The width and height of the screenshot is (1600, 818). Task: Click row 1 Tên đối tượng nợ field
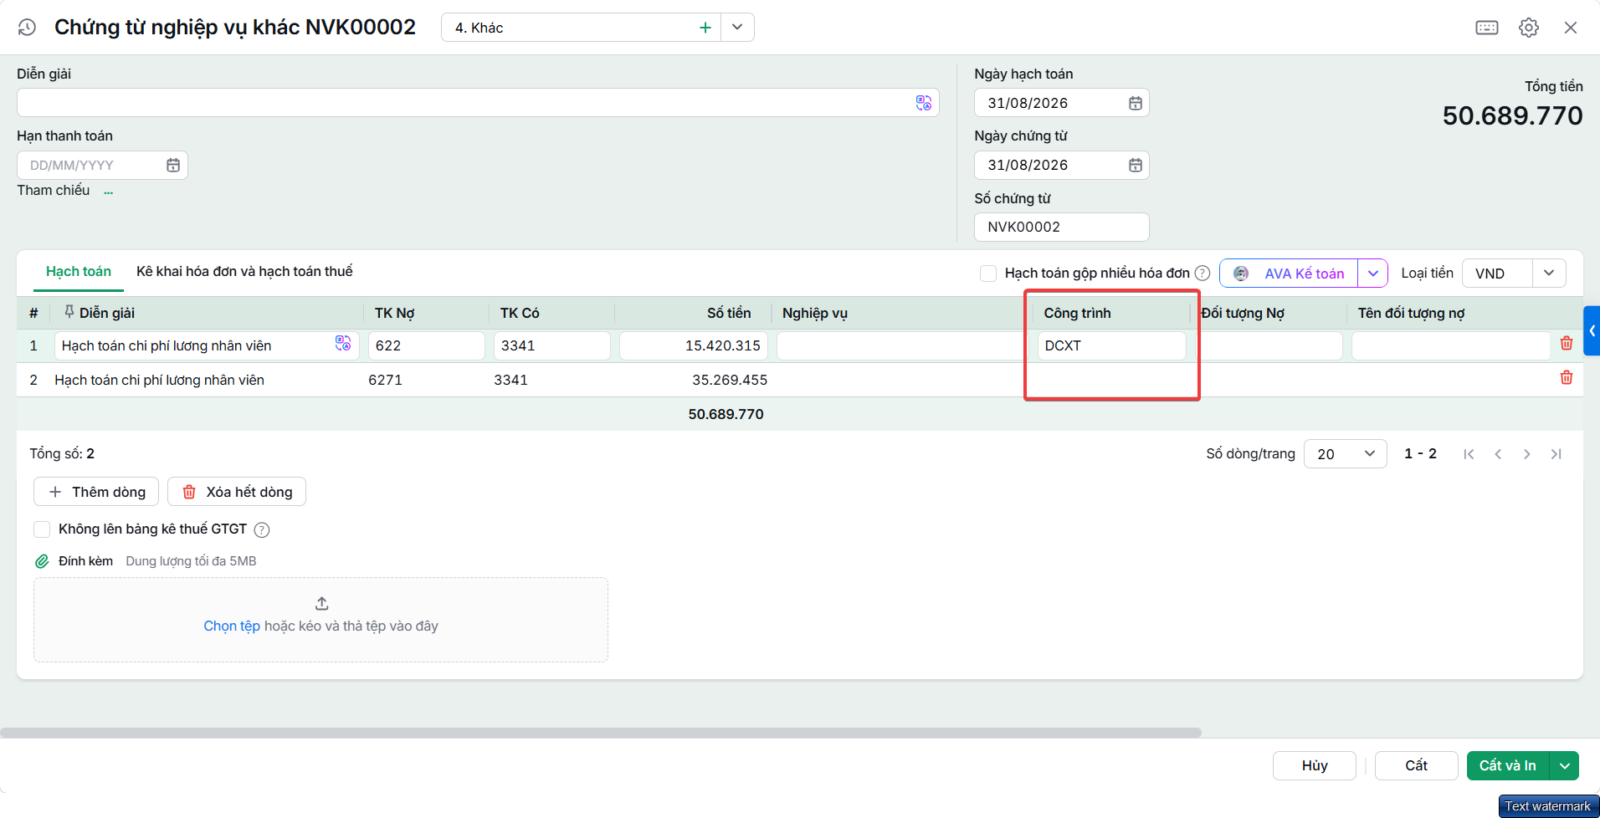tap(1451, 346)
